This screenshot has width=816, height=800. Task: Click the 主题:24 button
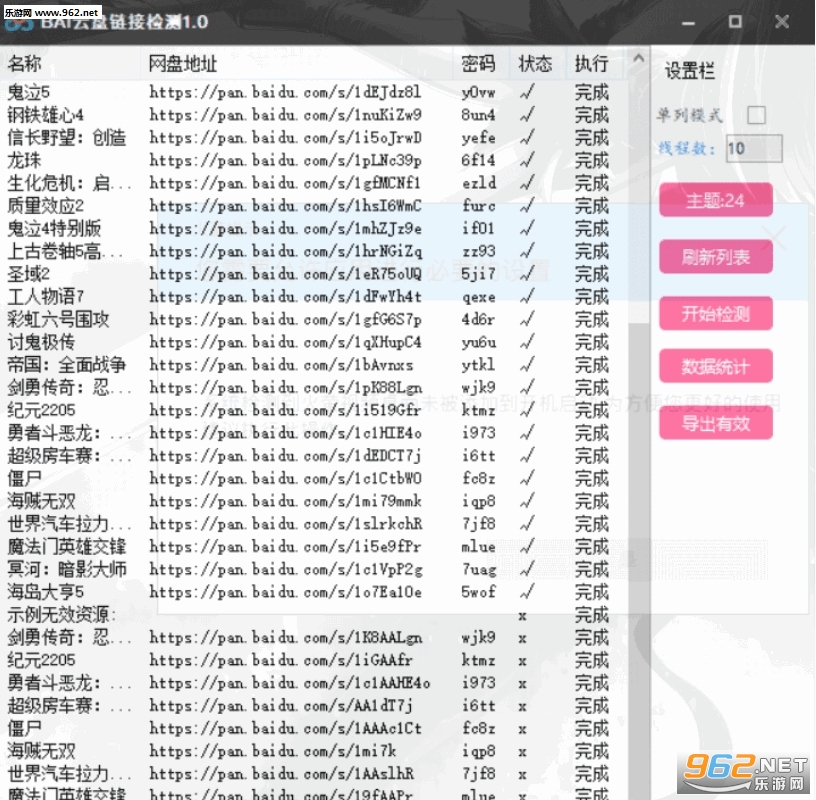point(716,200)
